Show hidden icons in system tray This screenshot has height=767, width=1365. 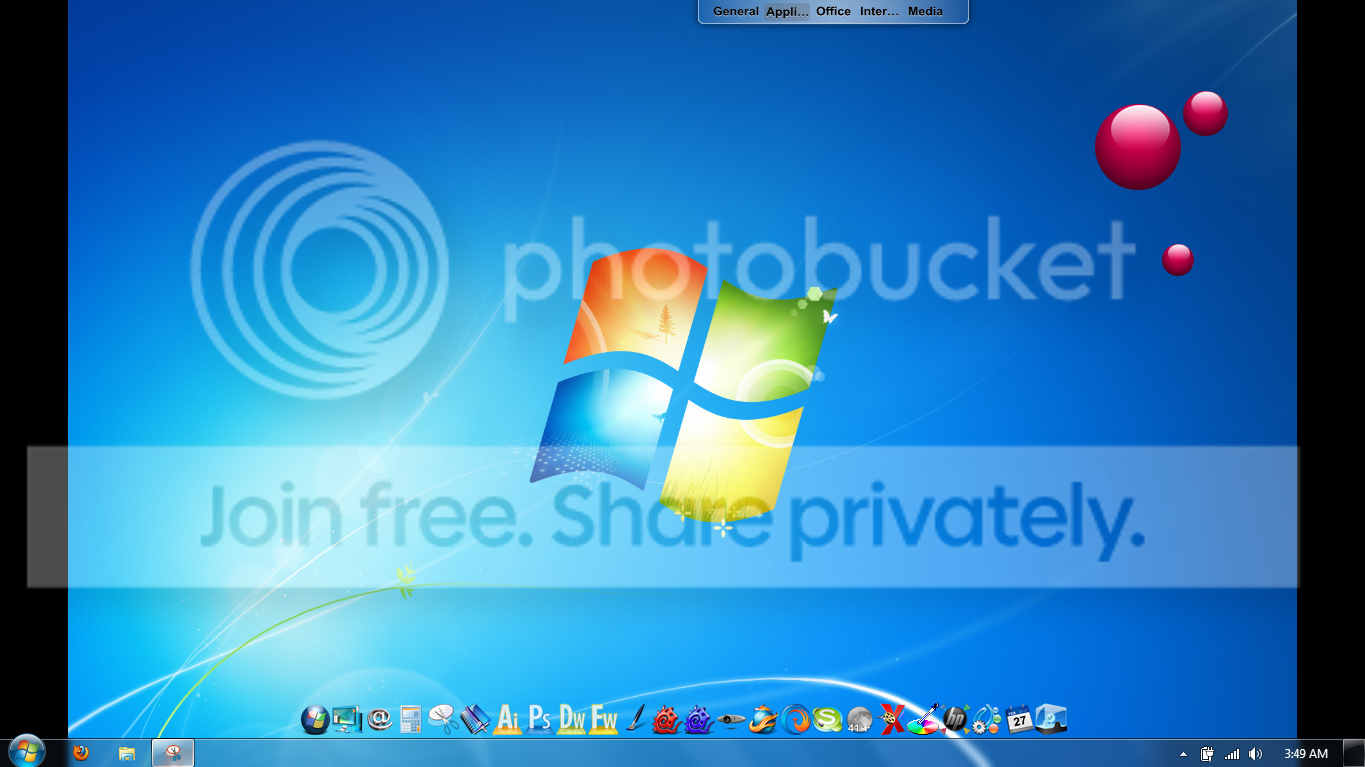tap(1184, 754)
